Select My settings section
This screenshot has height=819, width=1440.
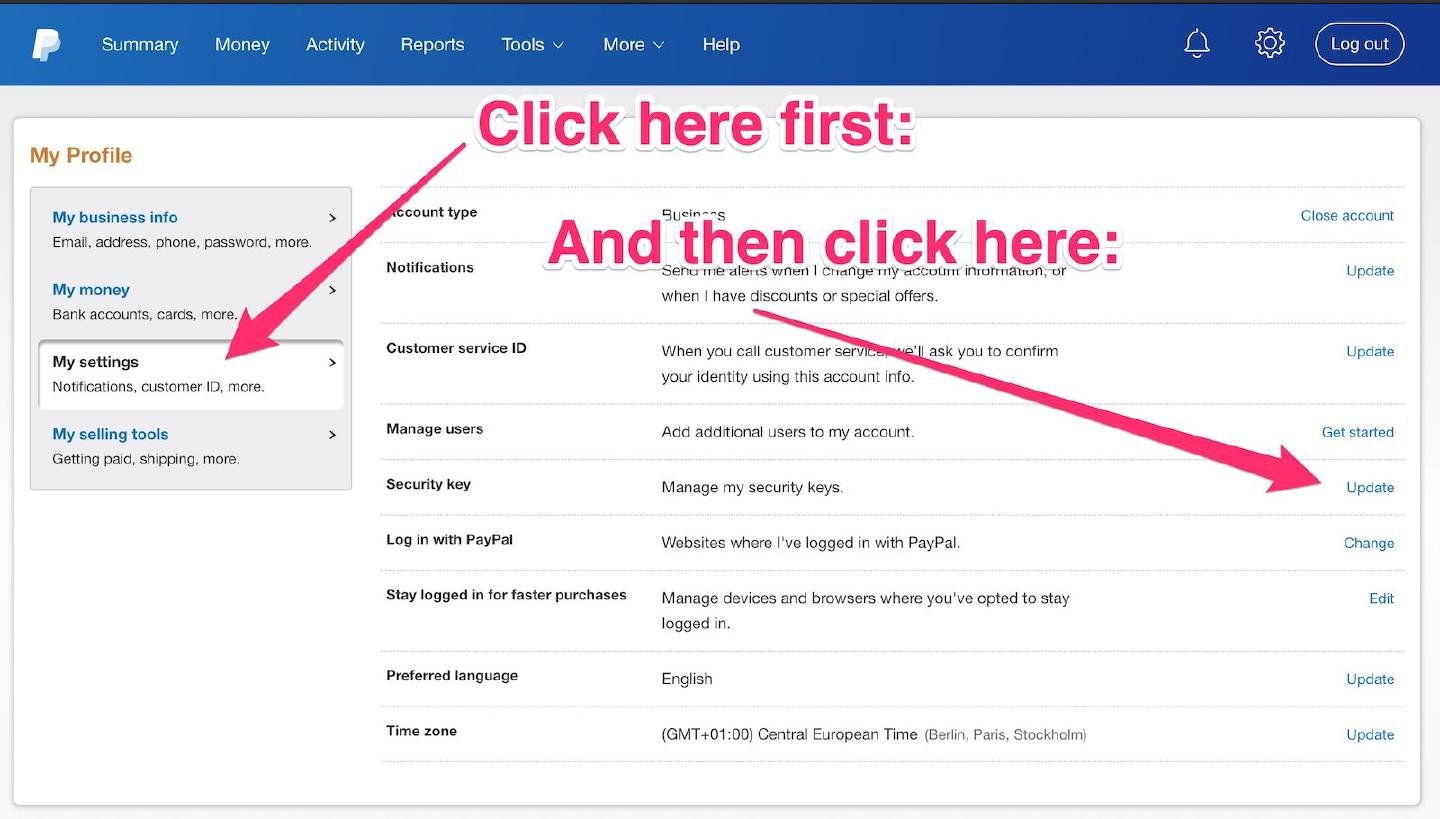pos(191,373)
